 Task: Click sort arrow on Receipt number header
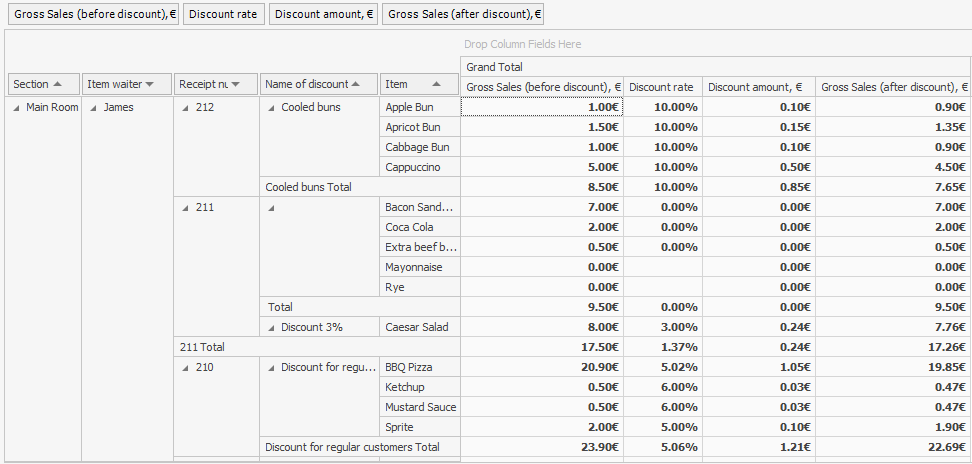[x=237, y=85]
